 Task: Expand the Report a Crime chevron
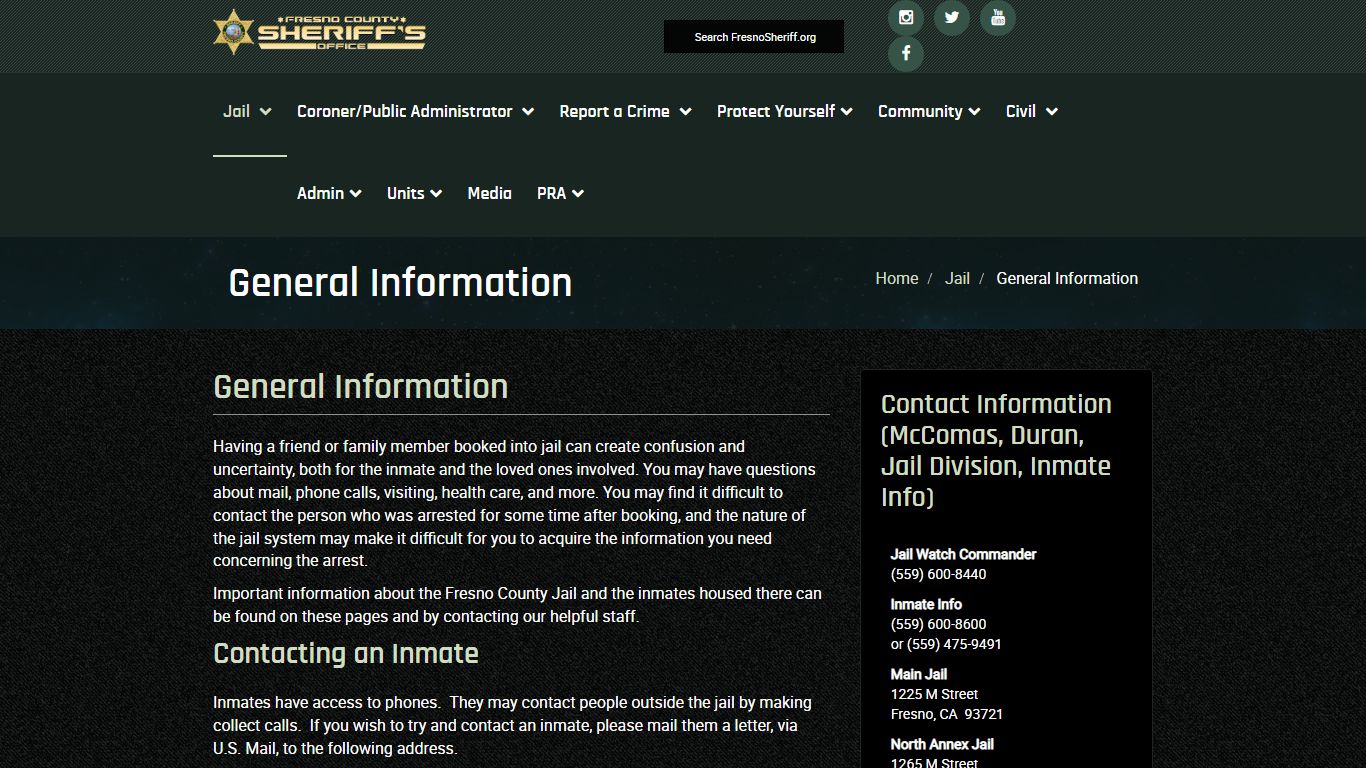(x=685, y=112)
